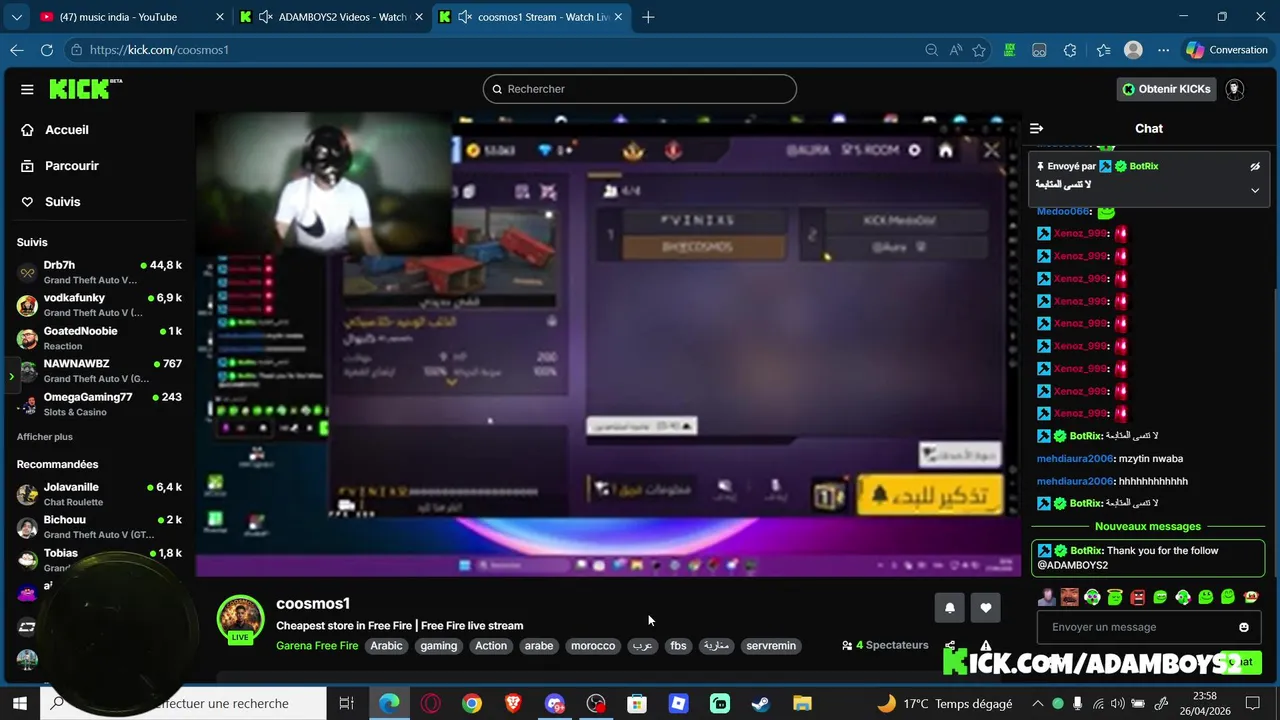The height and width of the screenshot is (720, 1280).
Task: Open the browser profile avatar
Action: 1133,50
